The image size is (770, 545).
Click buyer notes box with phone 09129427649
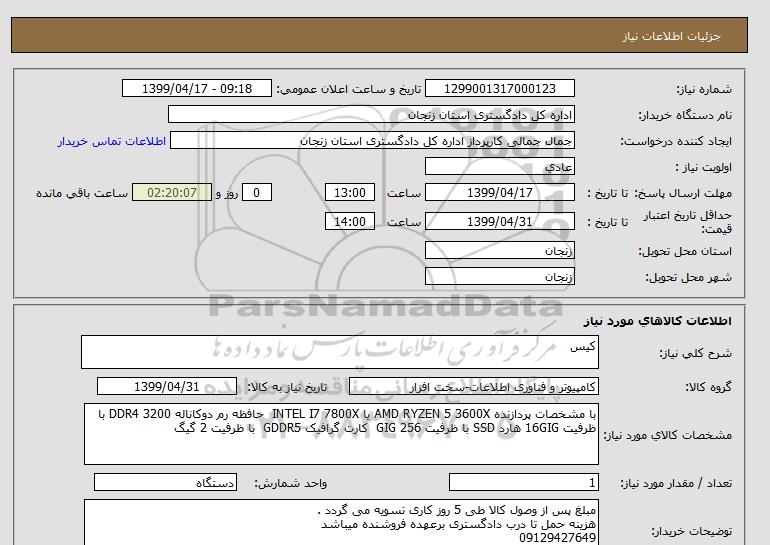(x=341, y=522)
